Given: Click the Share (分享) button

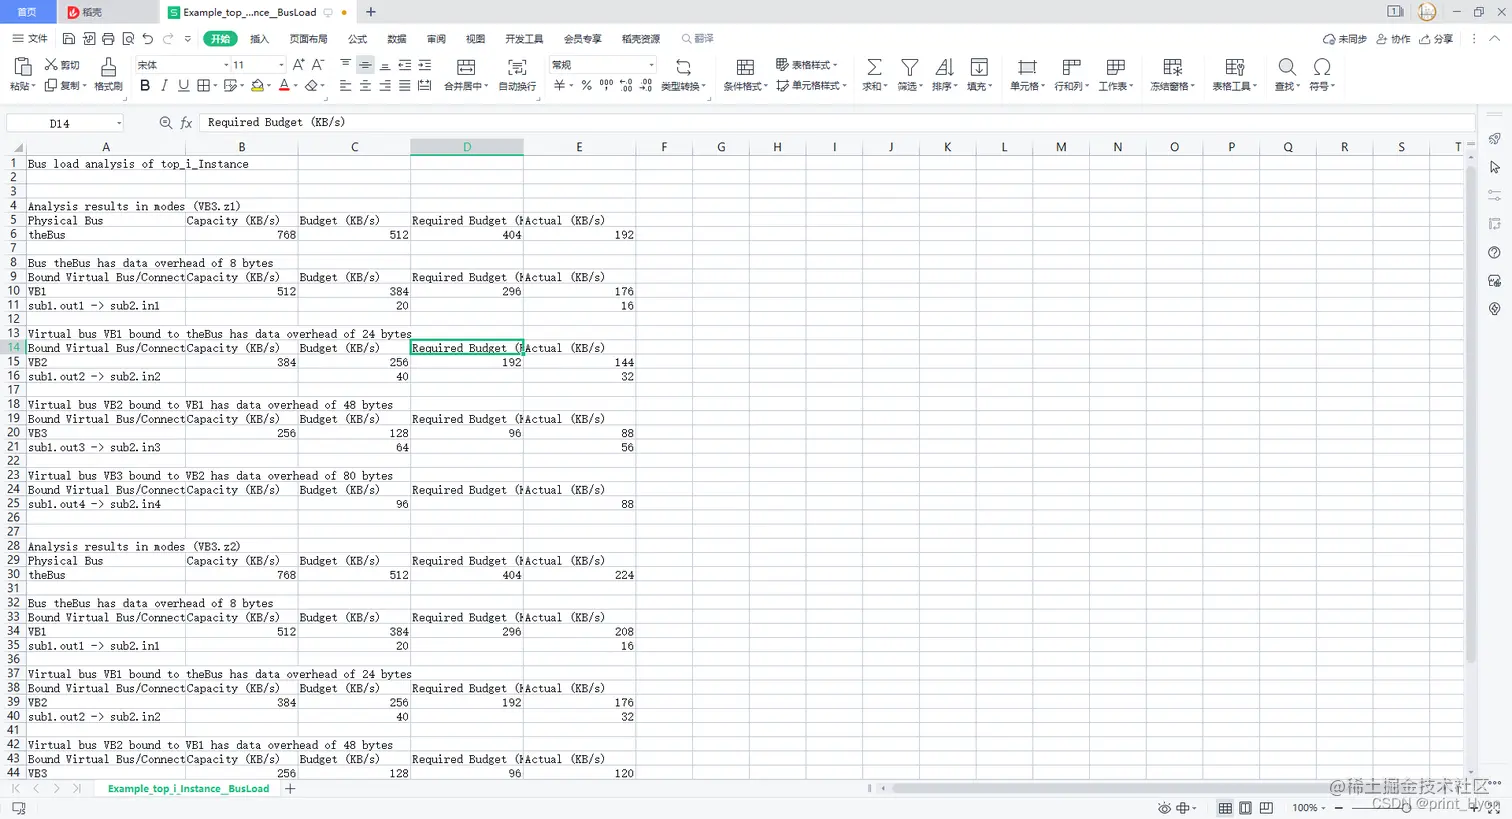Looking at the screenshot, I should point(1436,39).
